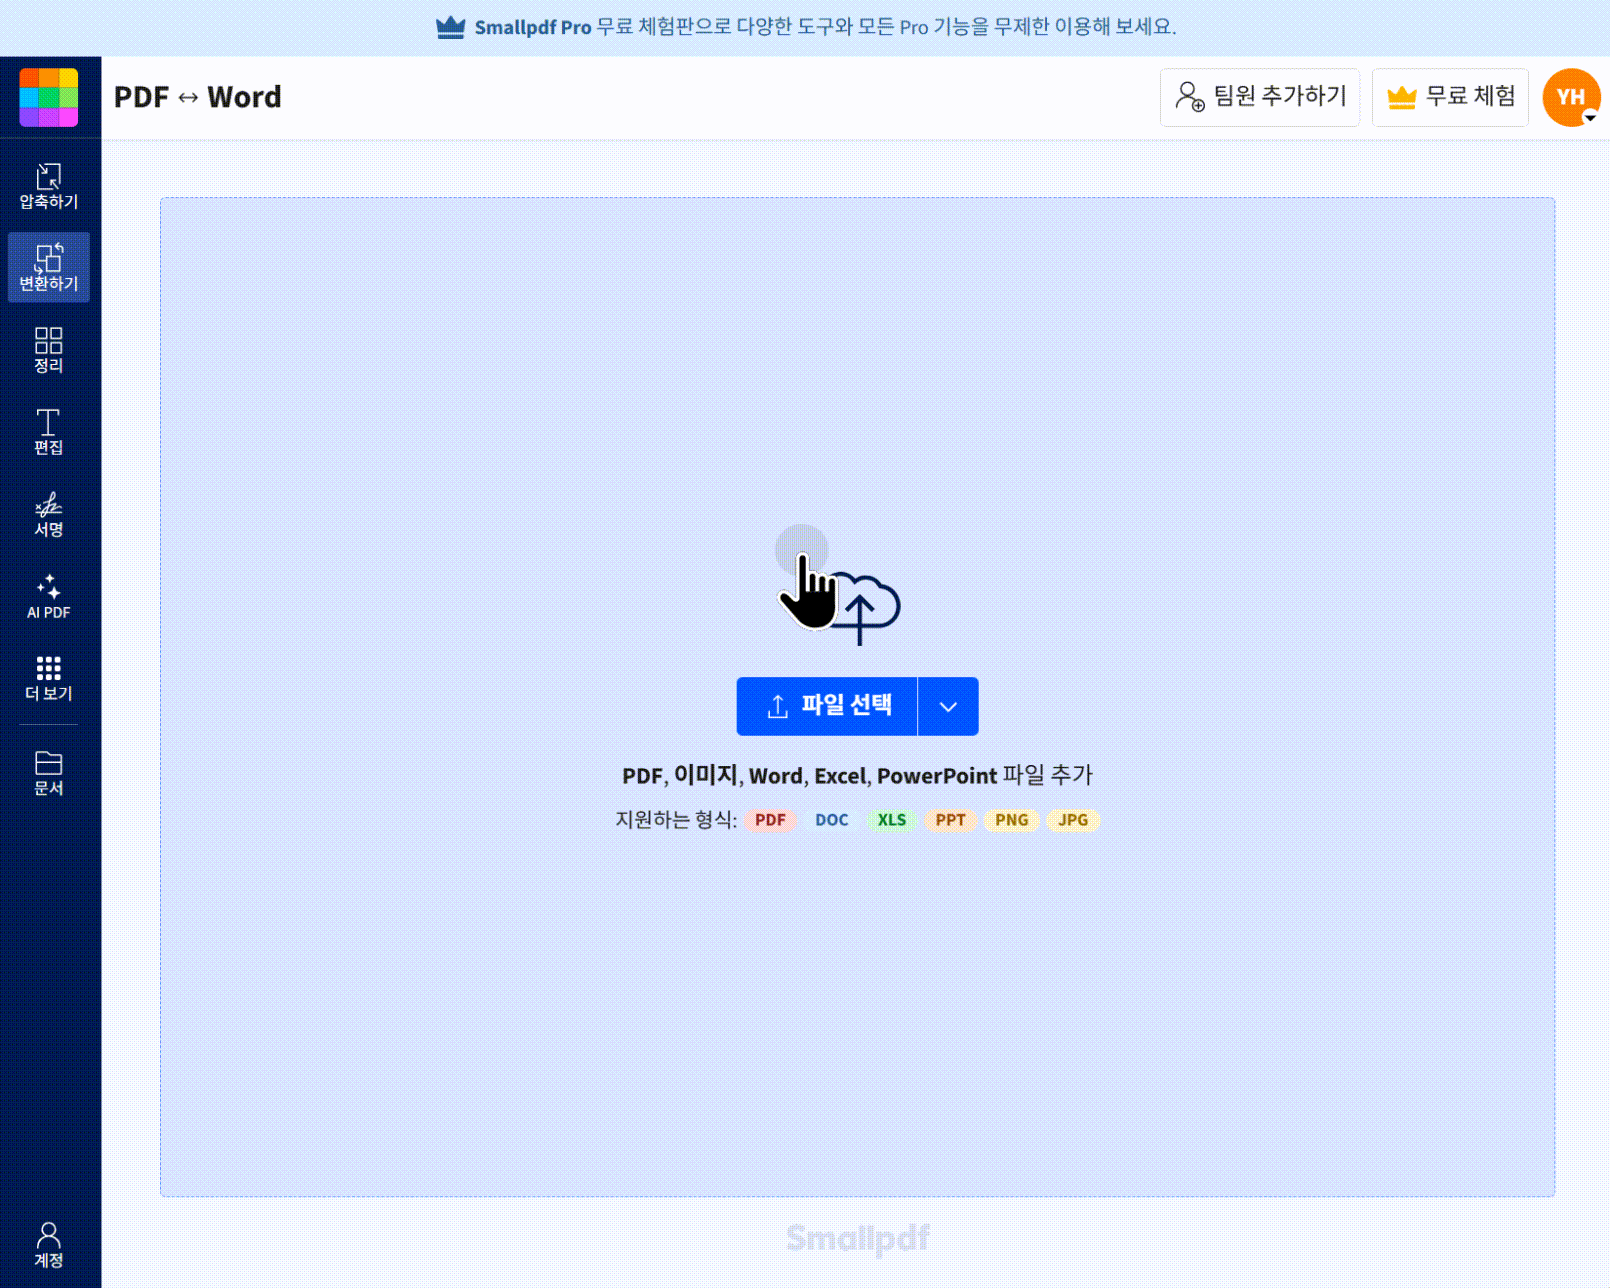Open the 편집 edit tool

coord(49,432)
